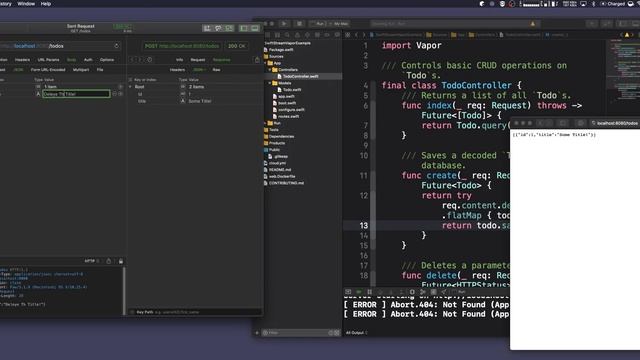Collapse the Models folder disclosure triangle
The width and height of the screenshot is (640, 360).
pyautogui.click(x=270, y=83)
